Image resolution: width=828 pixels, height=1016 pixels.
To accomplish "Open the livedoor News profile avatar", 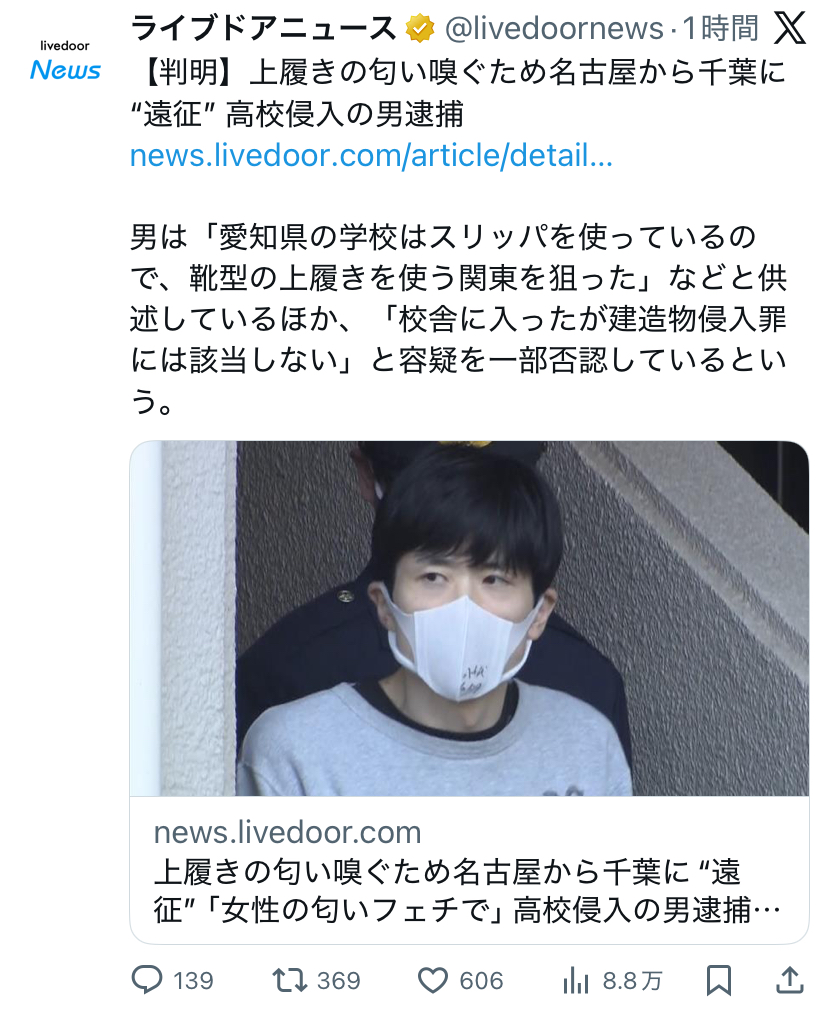I will (x=65, y=60).
